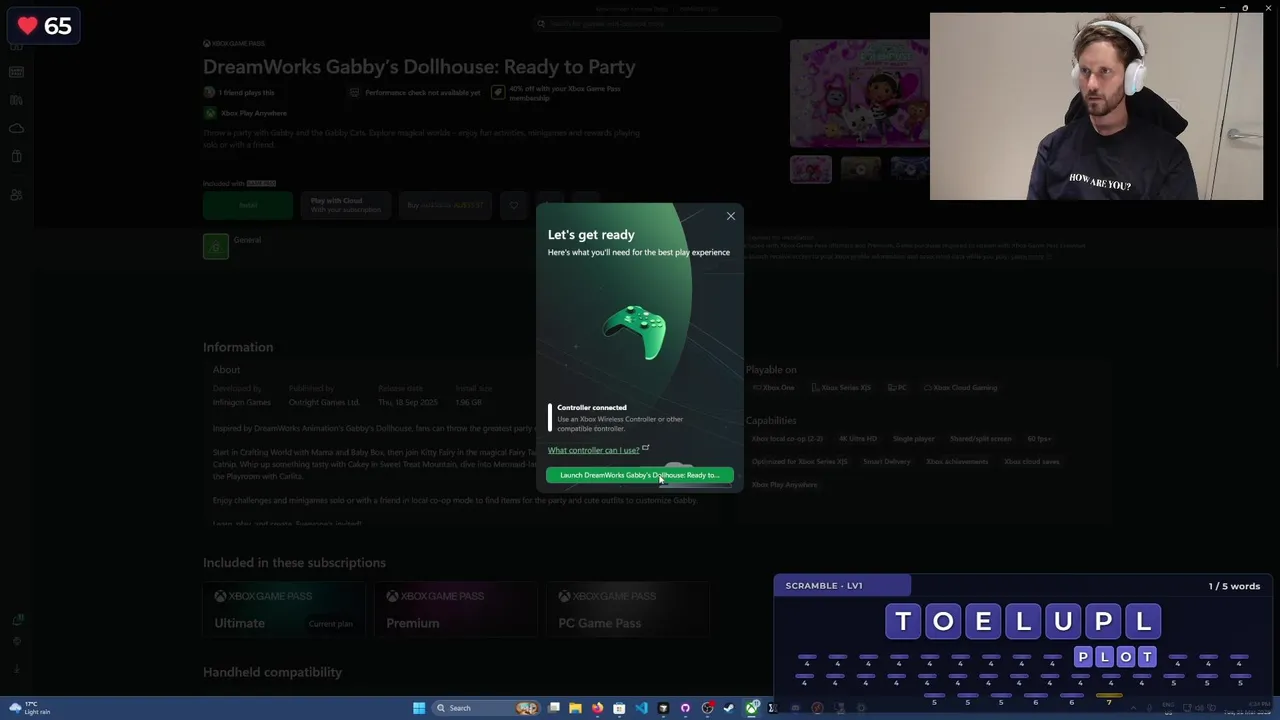1280x720 pixels.
Task: Open the friends sidebar icon
Action: (16, 195)
